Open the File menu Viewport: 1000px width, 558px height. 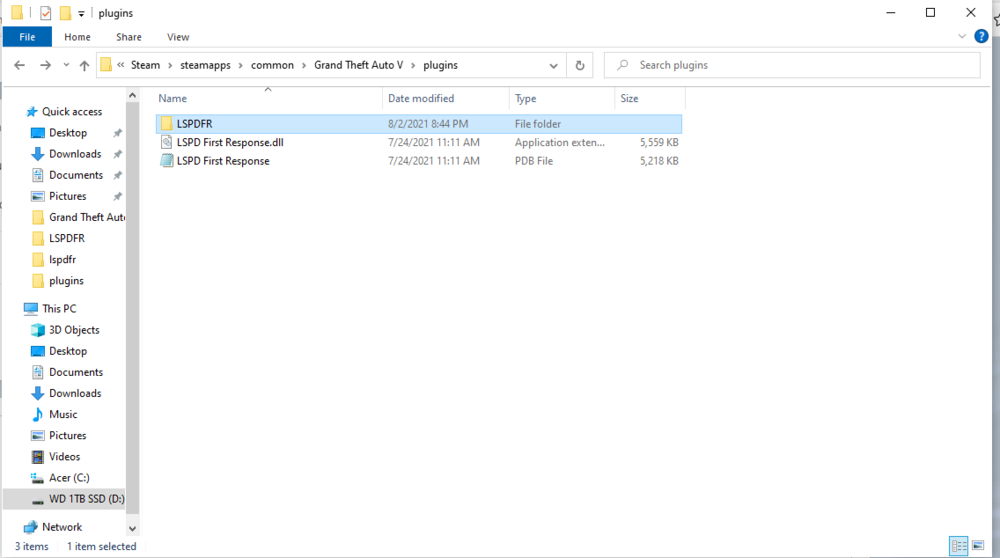point(27,37)
